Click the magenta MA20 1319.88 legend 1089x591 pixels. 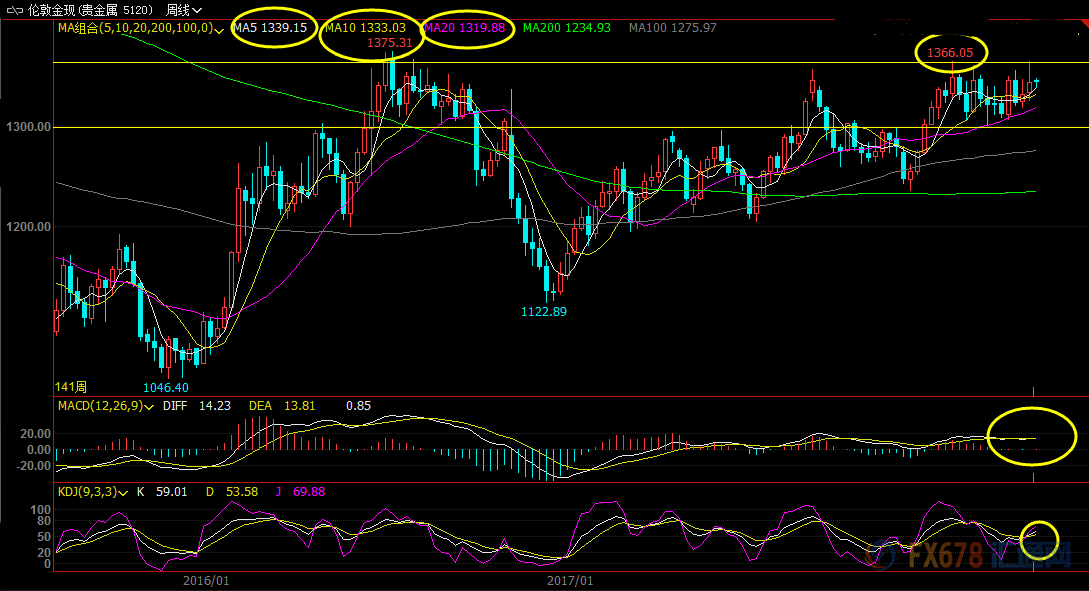pyautogui.click(x=465, y=28)
